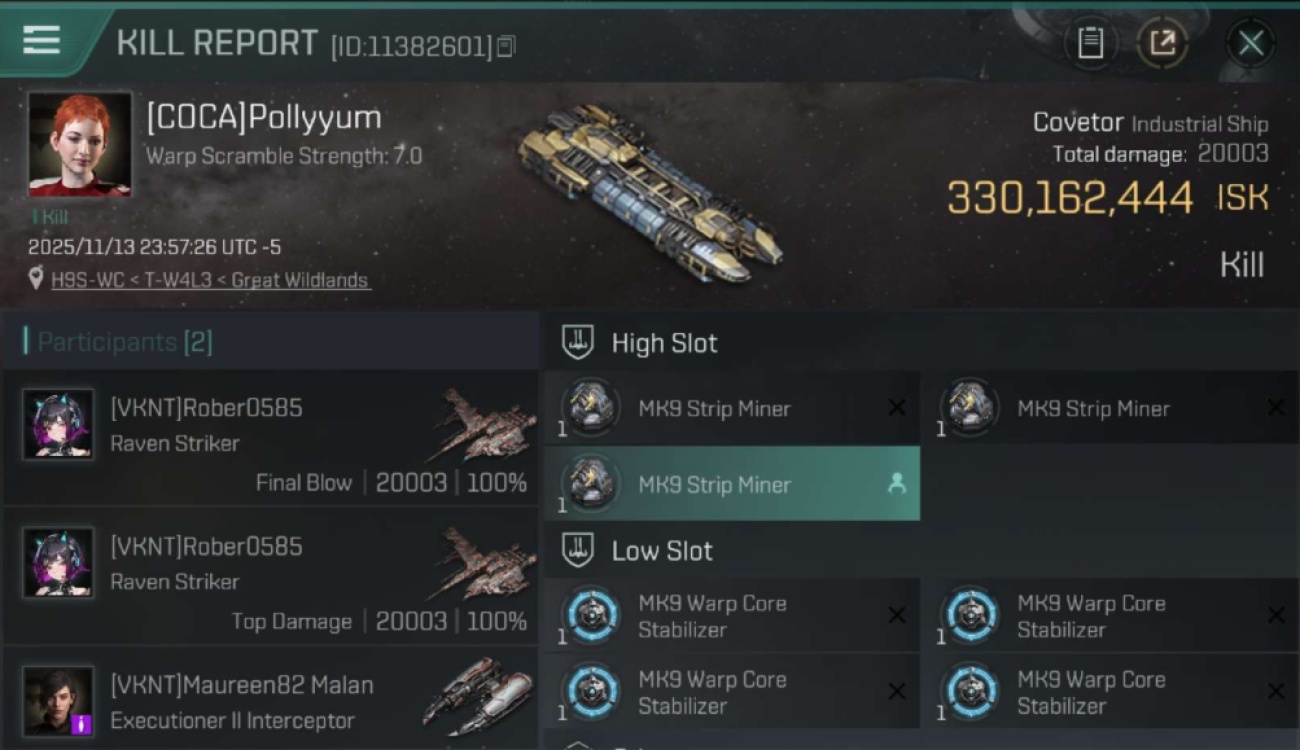Open Rober0585 Top Damage participant entry

click(x=271, y=575)
